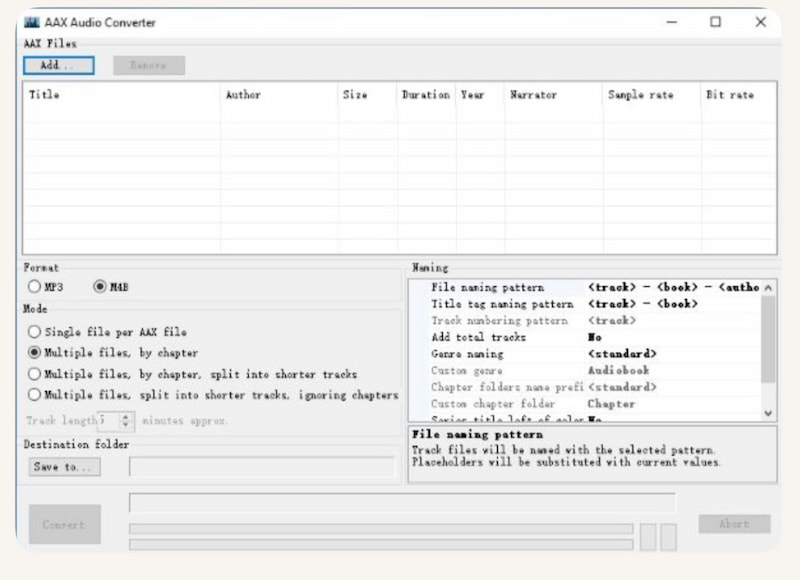Sort by Duration column header
This screenshot has width=800, height=580.
click(427, 95)
